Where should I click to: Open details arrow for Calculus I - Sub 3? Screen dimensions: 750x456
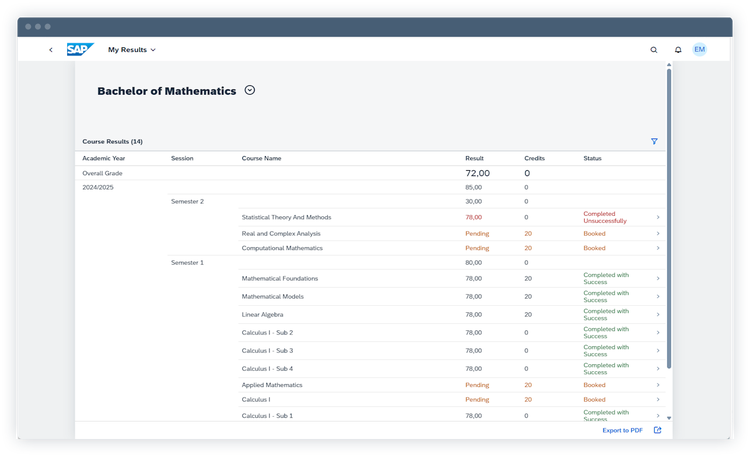pyautogui.click(x=658, y=351)
